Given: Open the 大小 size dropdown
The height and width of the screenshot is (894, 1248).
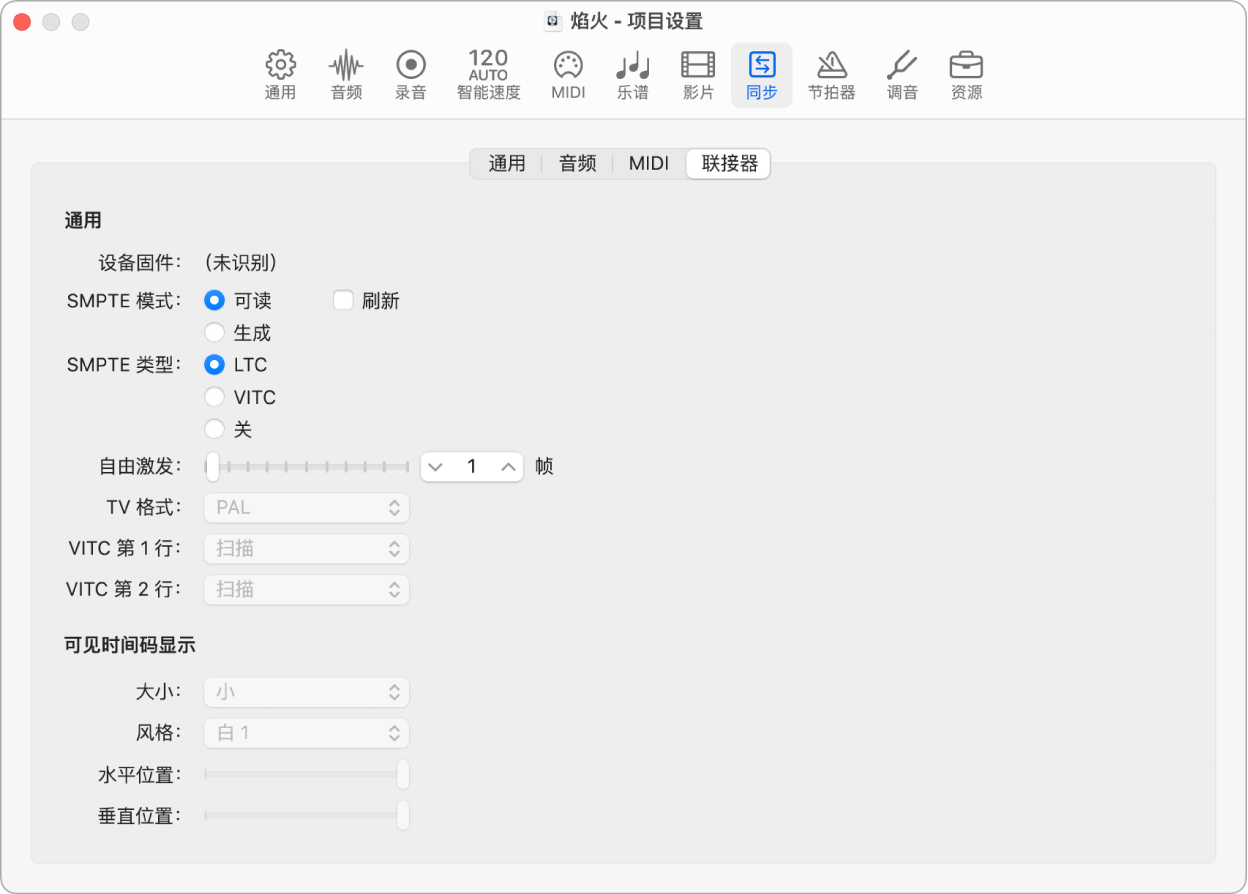Looking at the screenshot, I should click(307, 691).
